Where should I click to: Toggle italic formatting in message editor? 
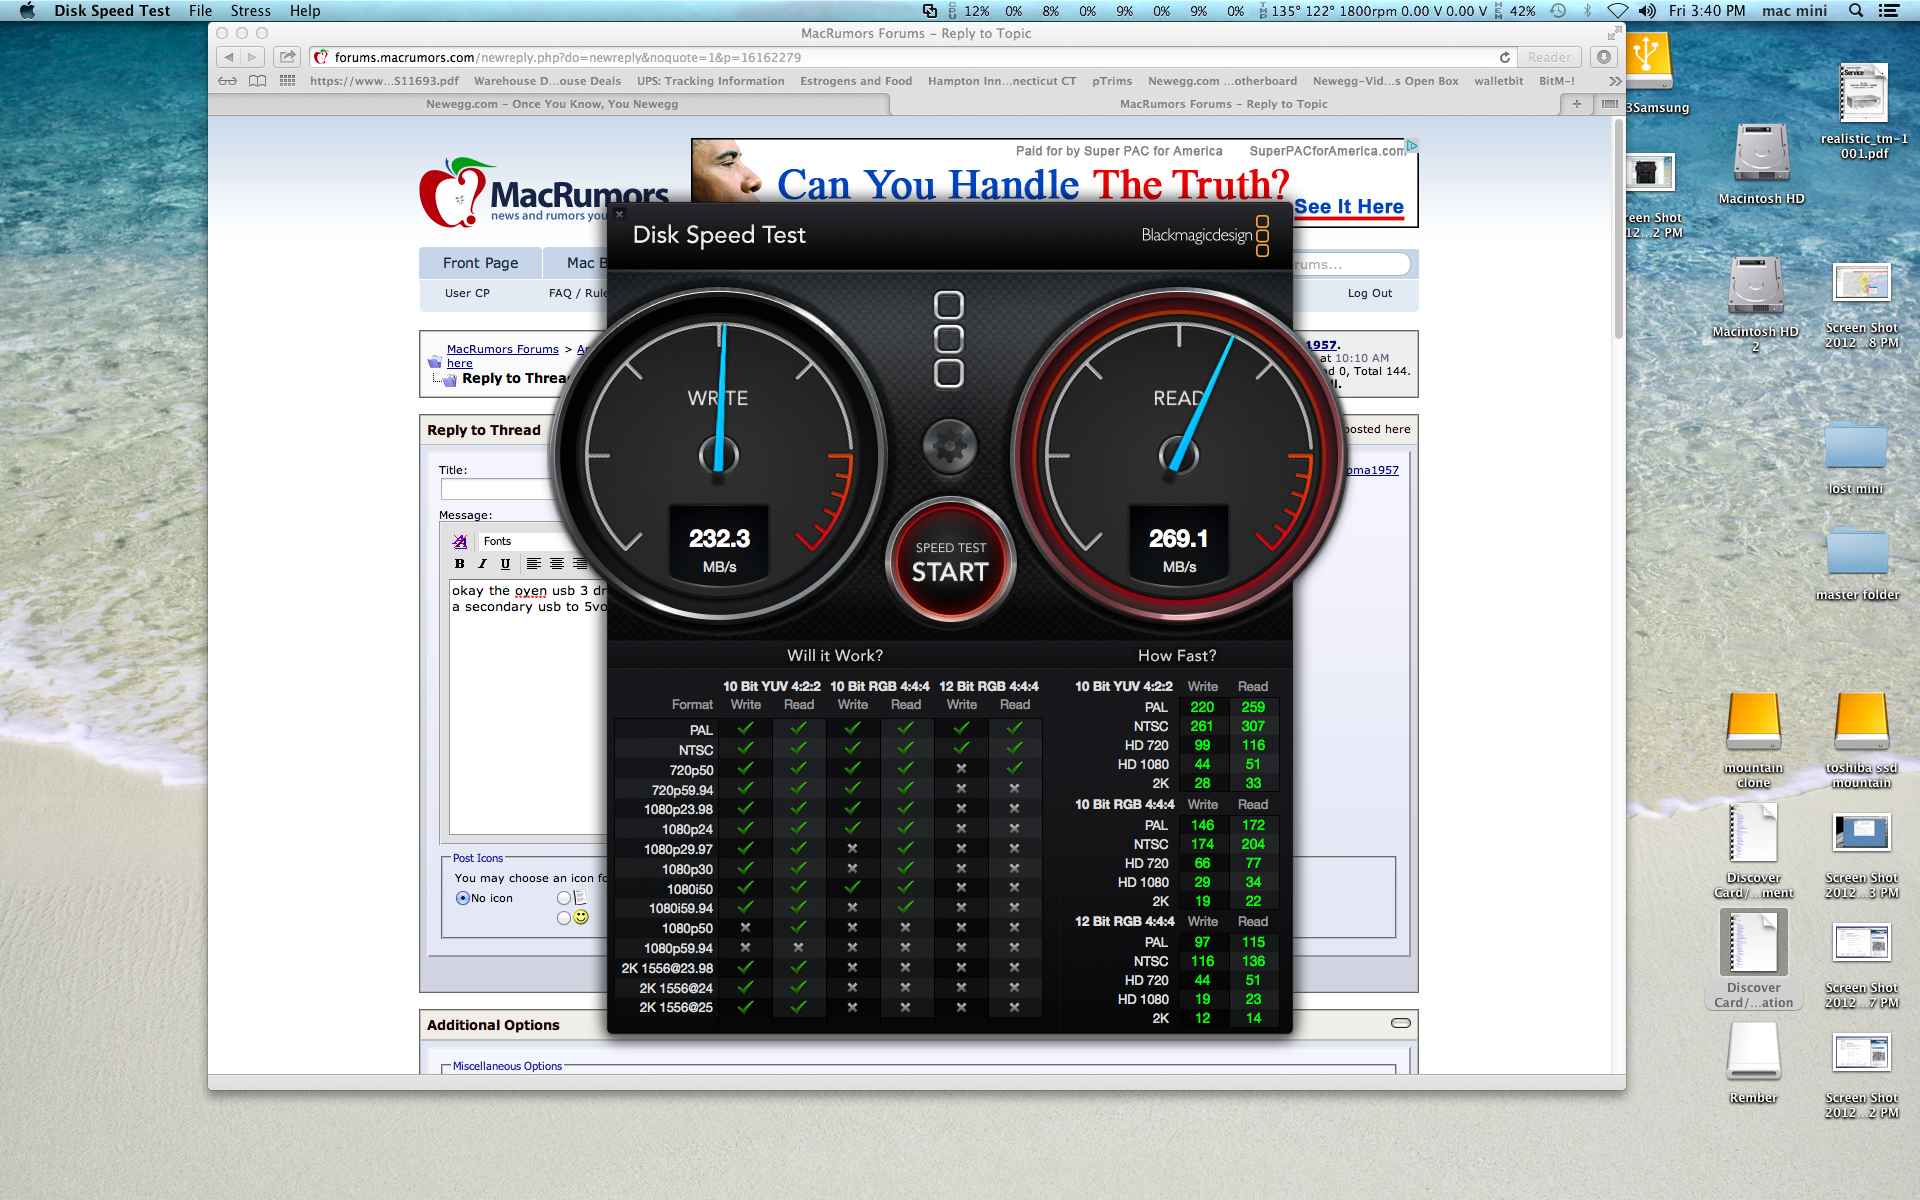482,564
